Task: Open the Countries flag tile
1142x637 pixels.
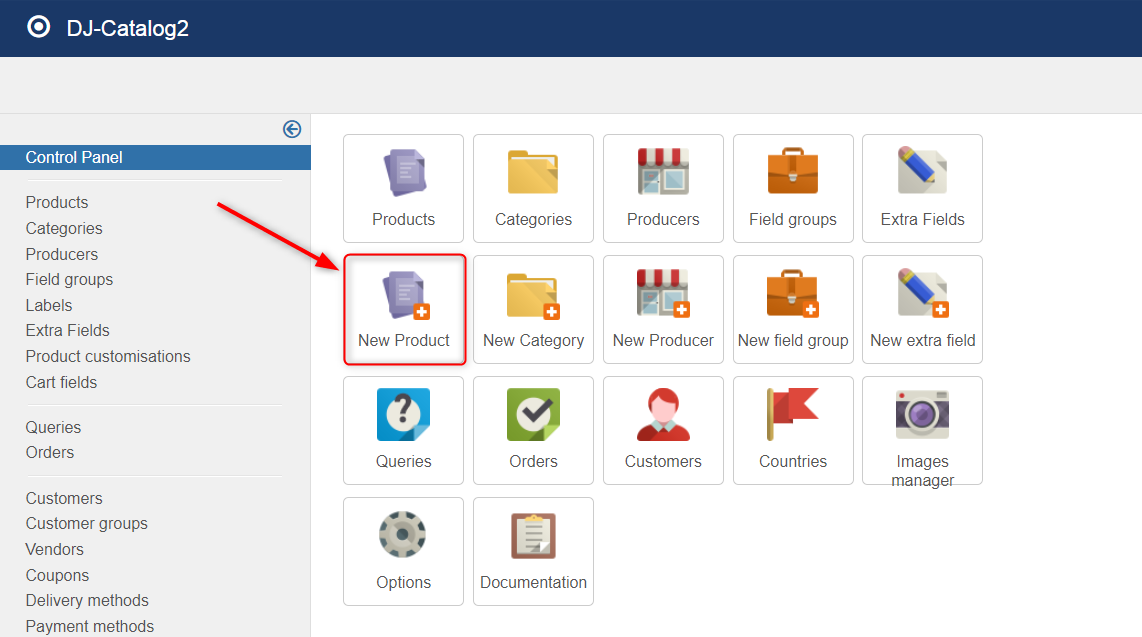Action: coord(793,430)
